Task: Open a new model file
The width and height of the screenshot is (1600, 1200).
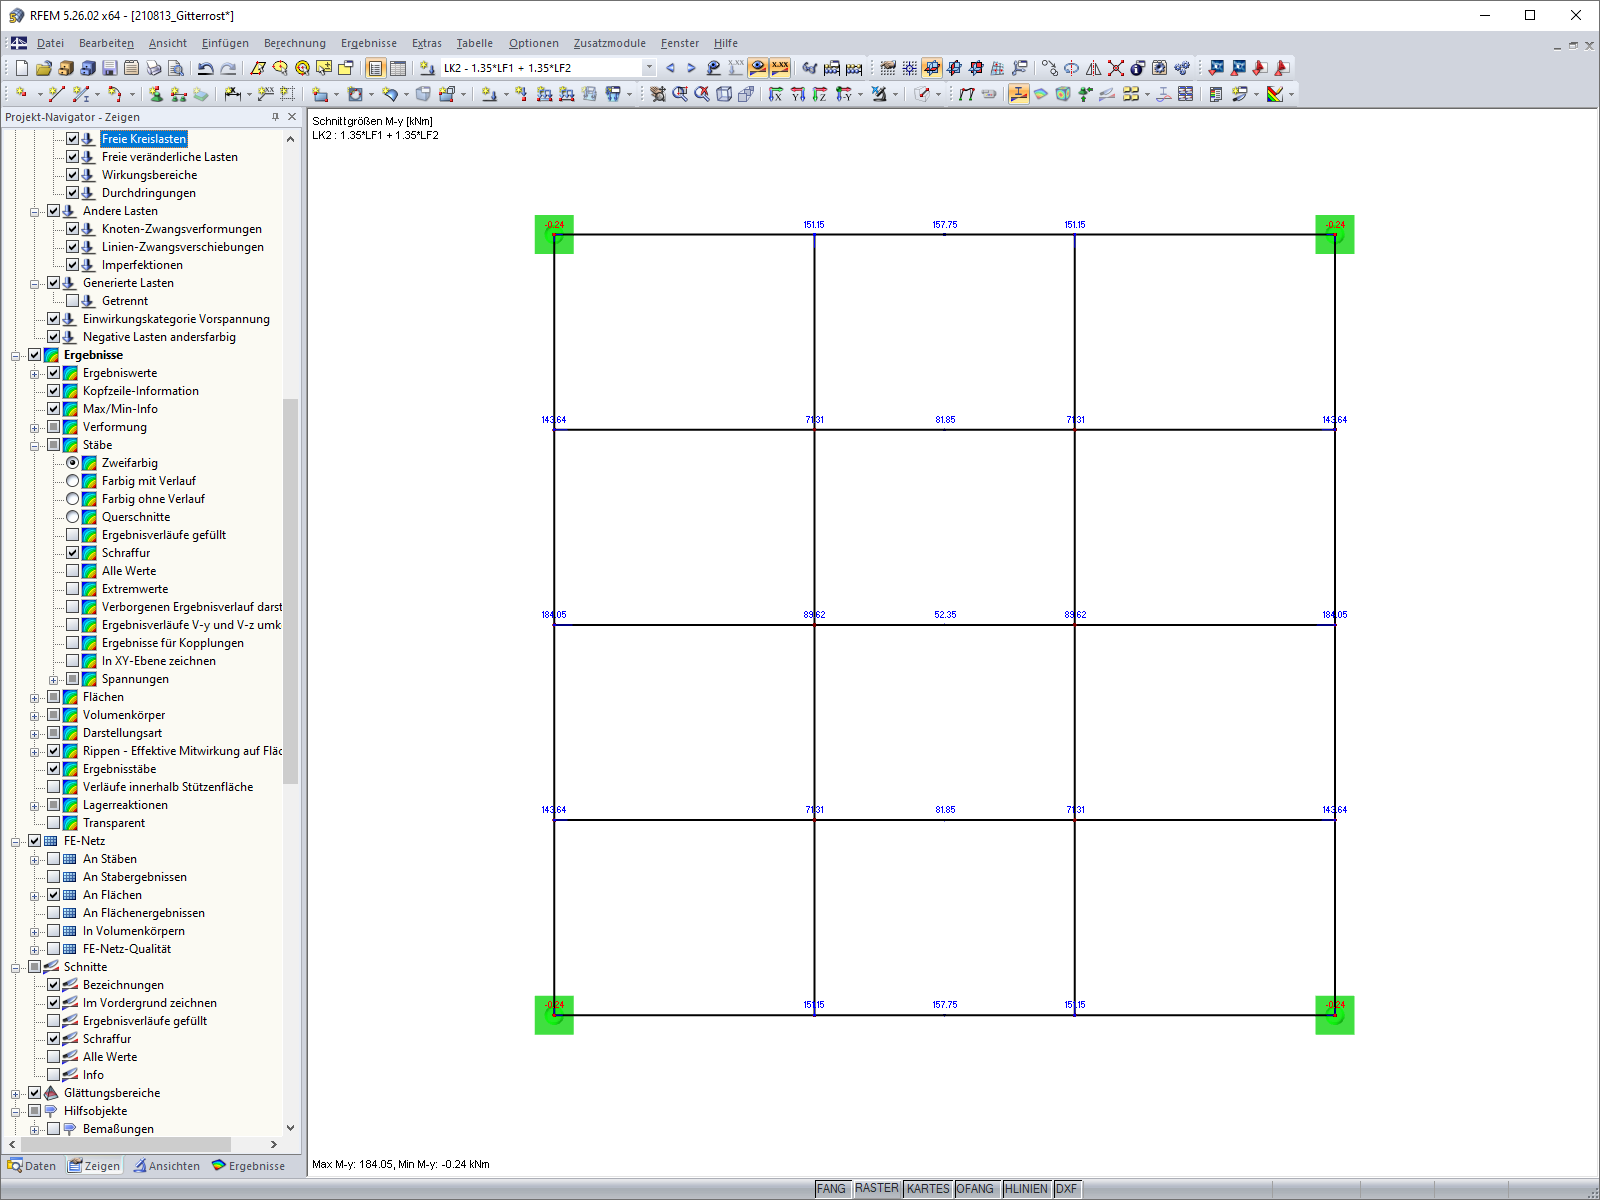Action: coord(22,67)
